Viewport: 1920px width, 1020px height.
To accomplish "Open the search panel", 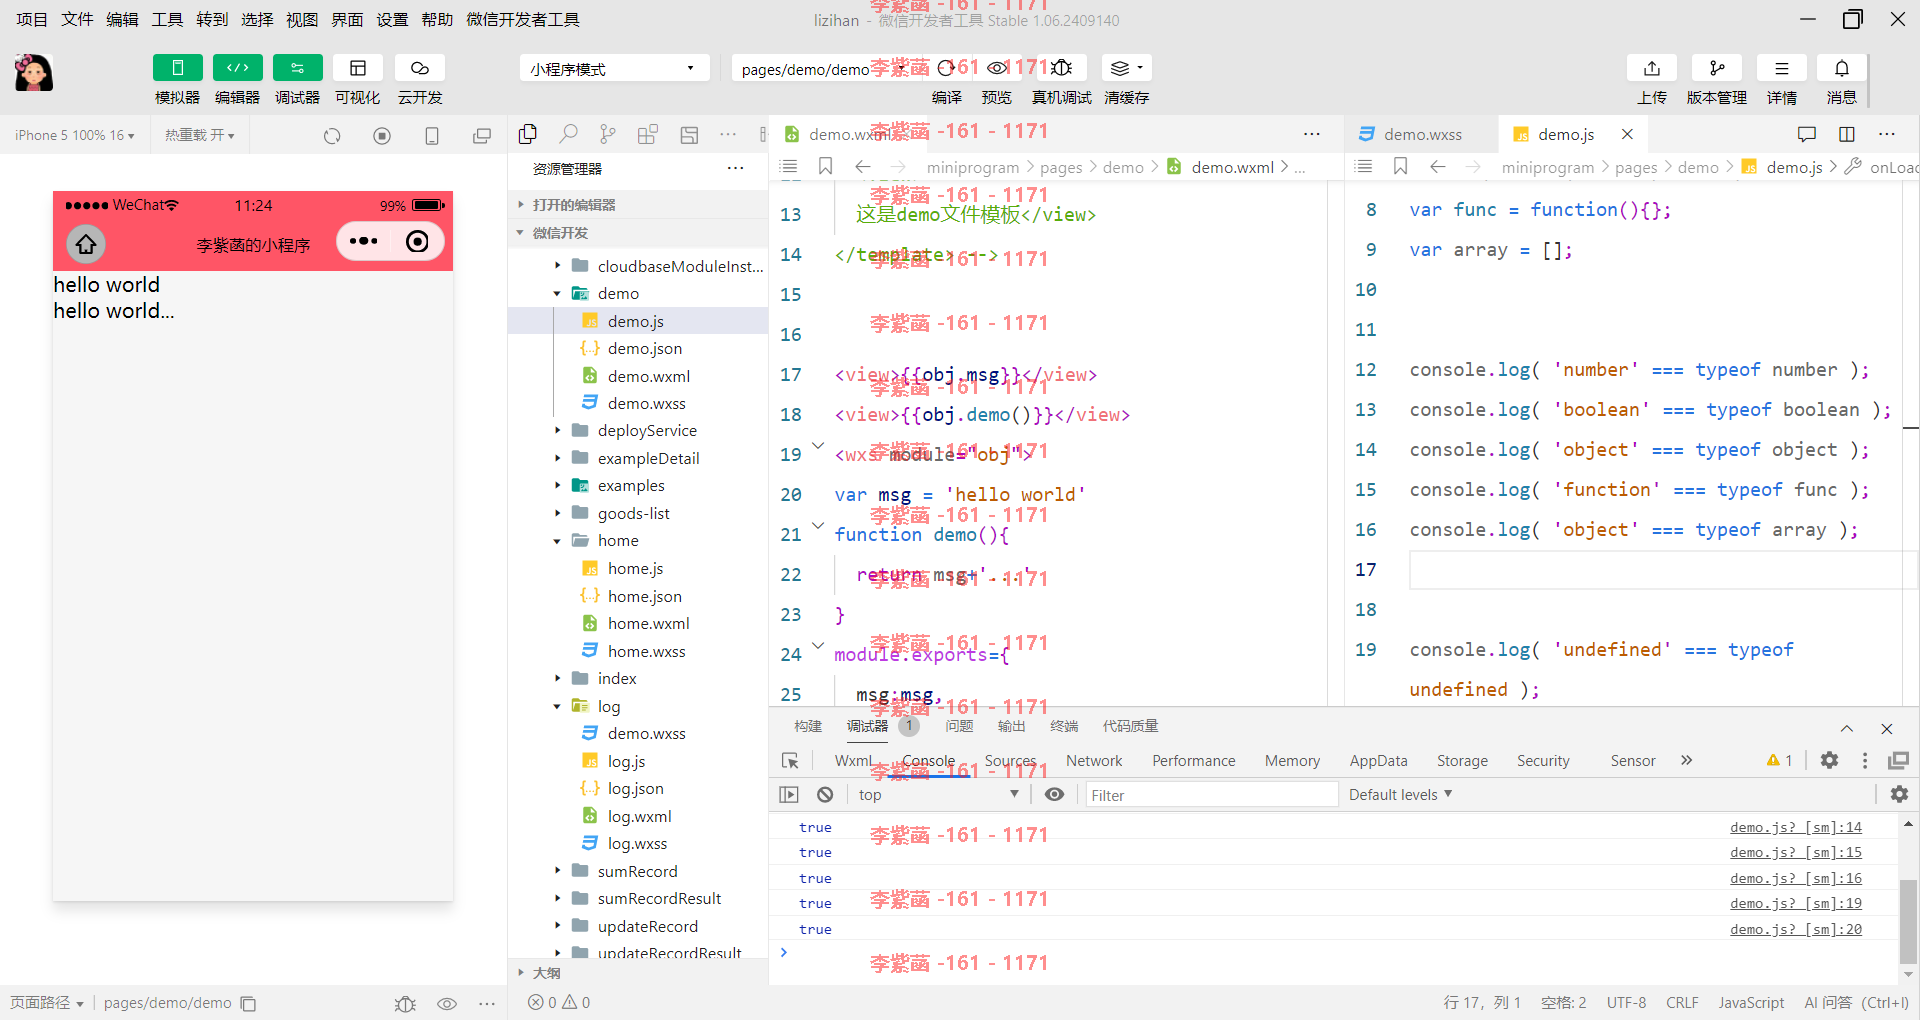I will pos(568,134).
